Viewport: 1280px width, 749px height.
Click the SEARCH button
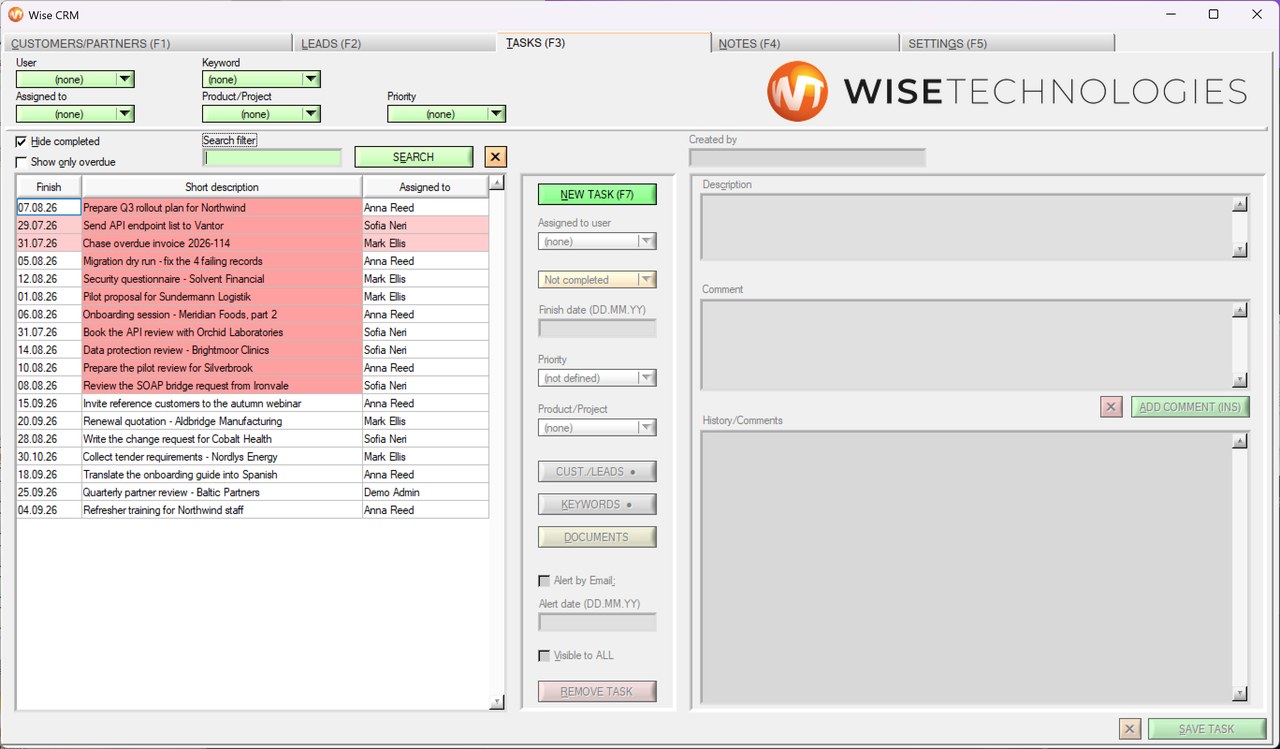pyautogui.click(x=414, y=157)
